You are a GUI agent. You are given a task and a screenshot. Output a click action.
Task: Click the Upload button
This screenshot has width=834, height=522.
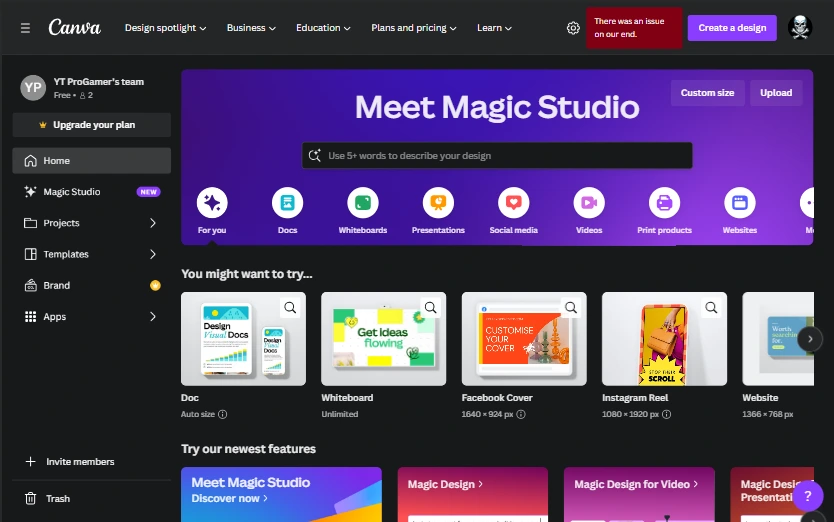776,93
